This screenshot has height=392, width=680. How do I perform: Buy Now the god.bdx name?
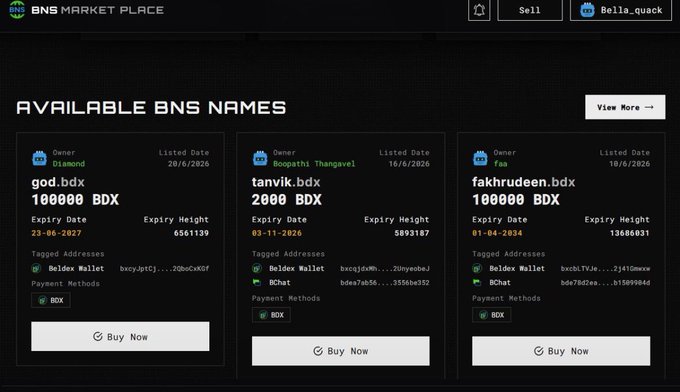coord(120,336)
